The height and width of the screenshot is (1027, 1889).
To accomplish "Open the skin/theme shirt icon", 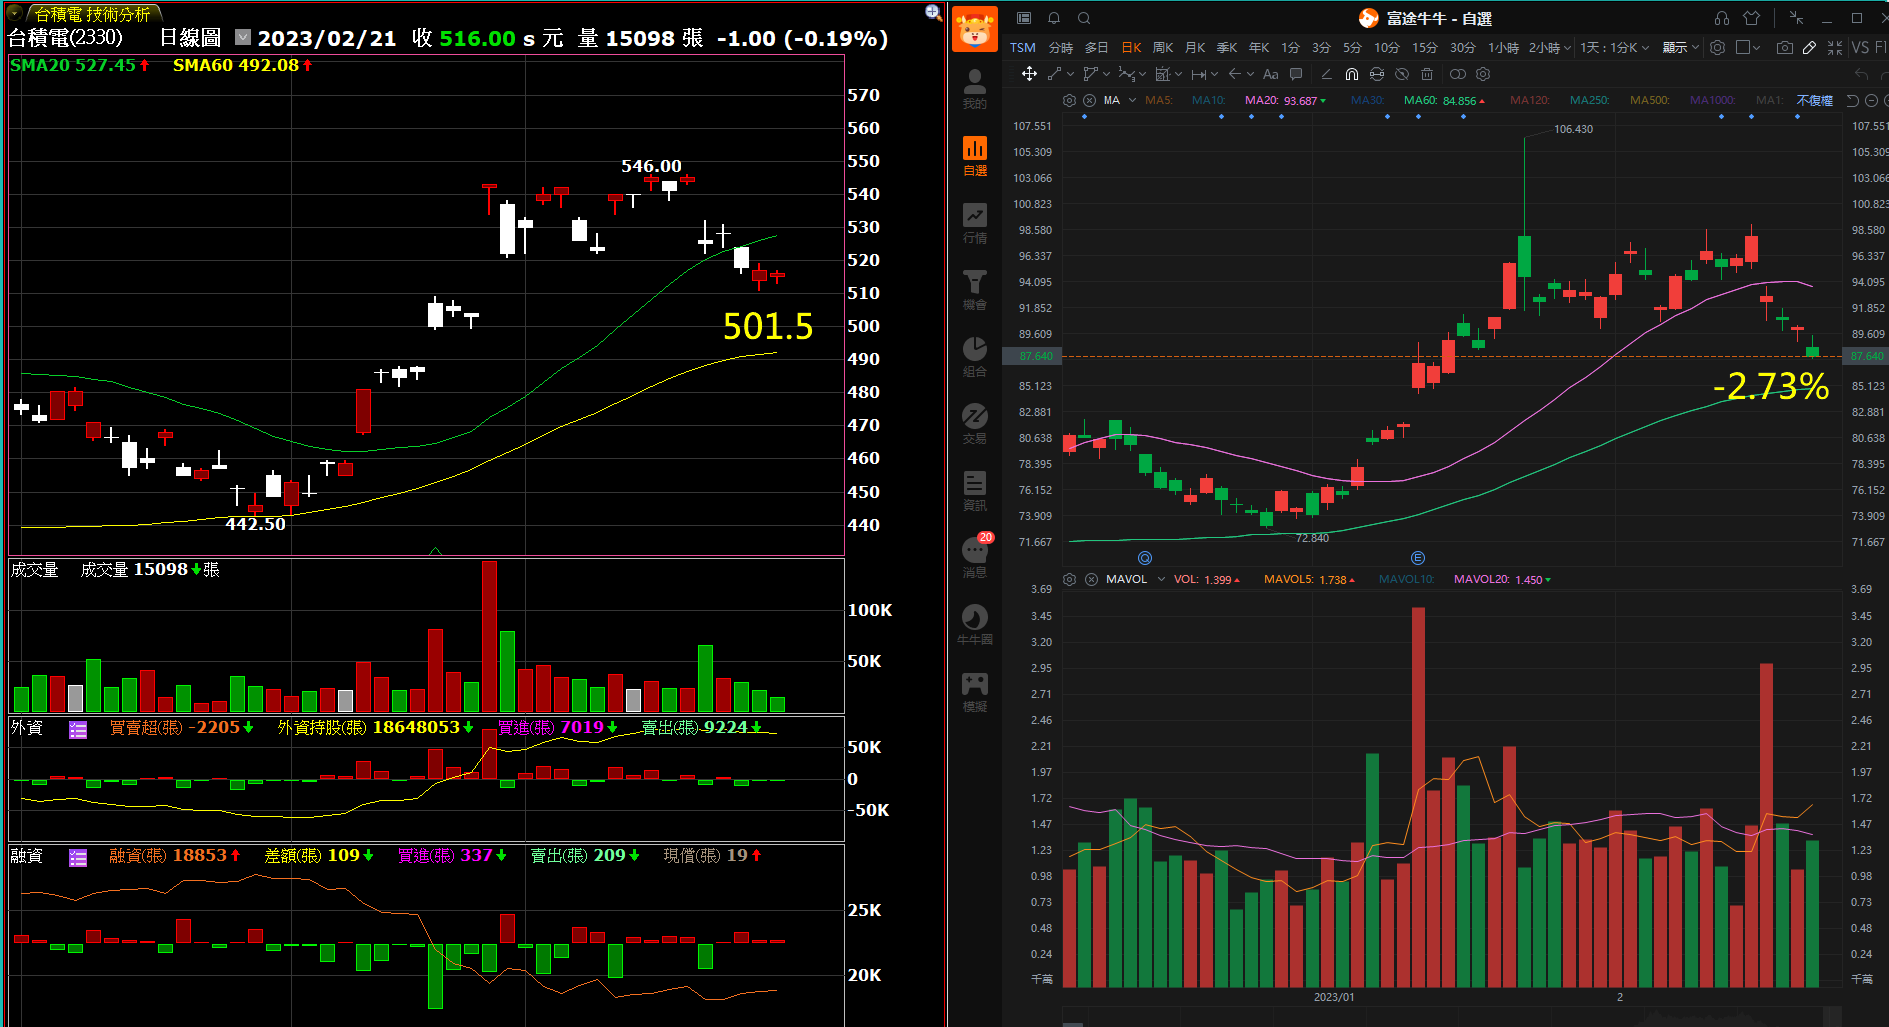I will pyautogui.click(x=1751, y=18).
